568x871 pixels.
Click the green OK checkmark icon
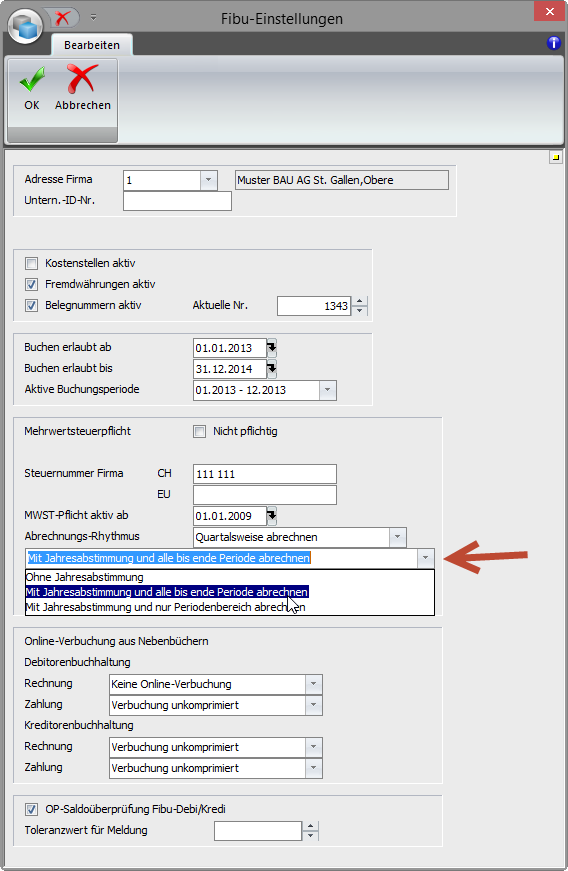(x=32, y=79)
